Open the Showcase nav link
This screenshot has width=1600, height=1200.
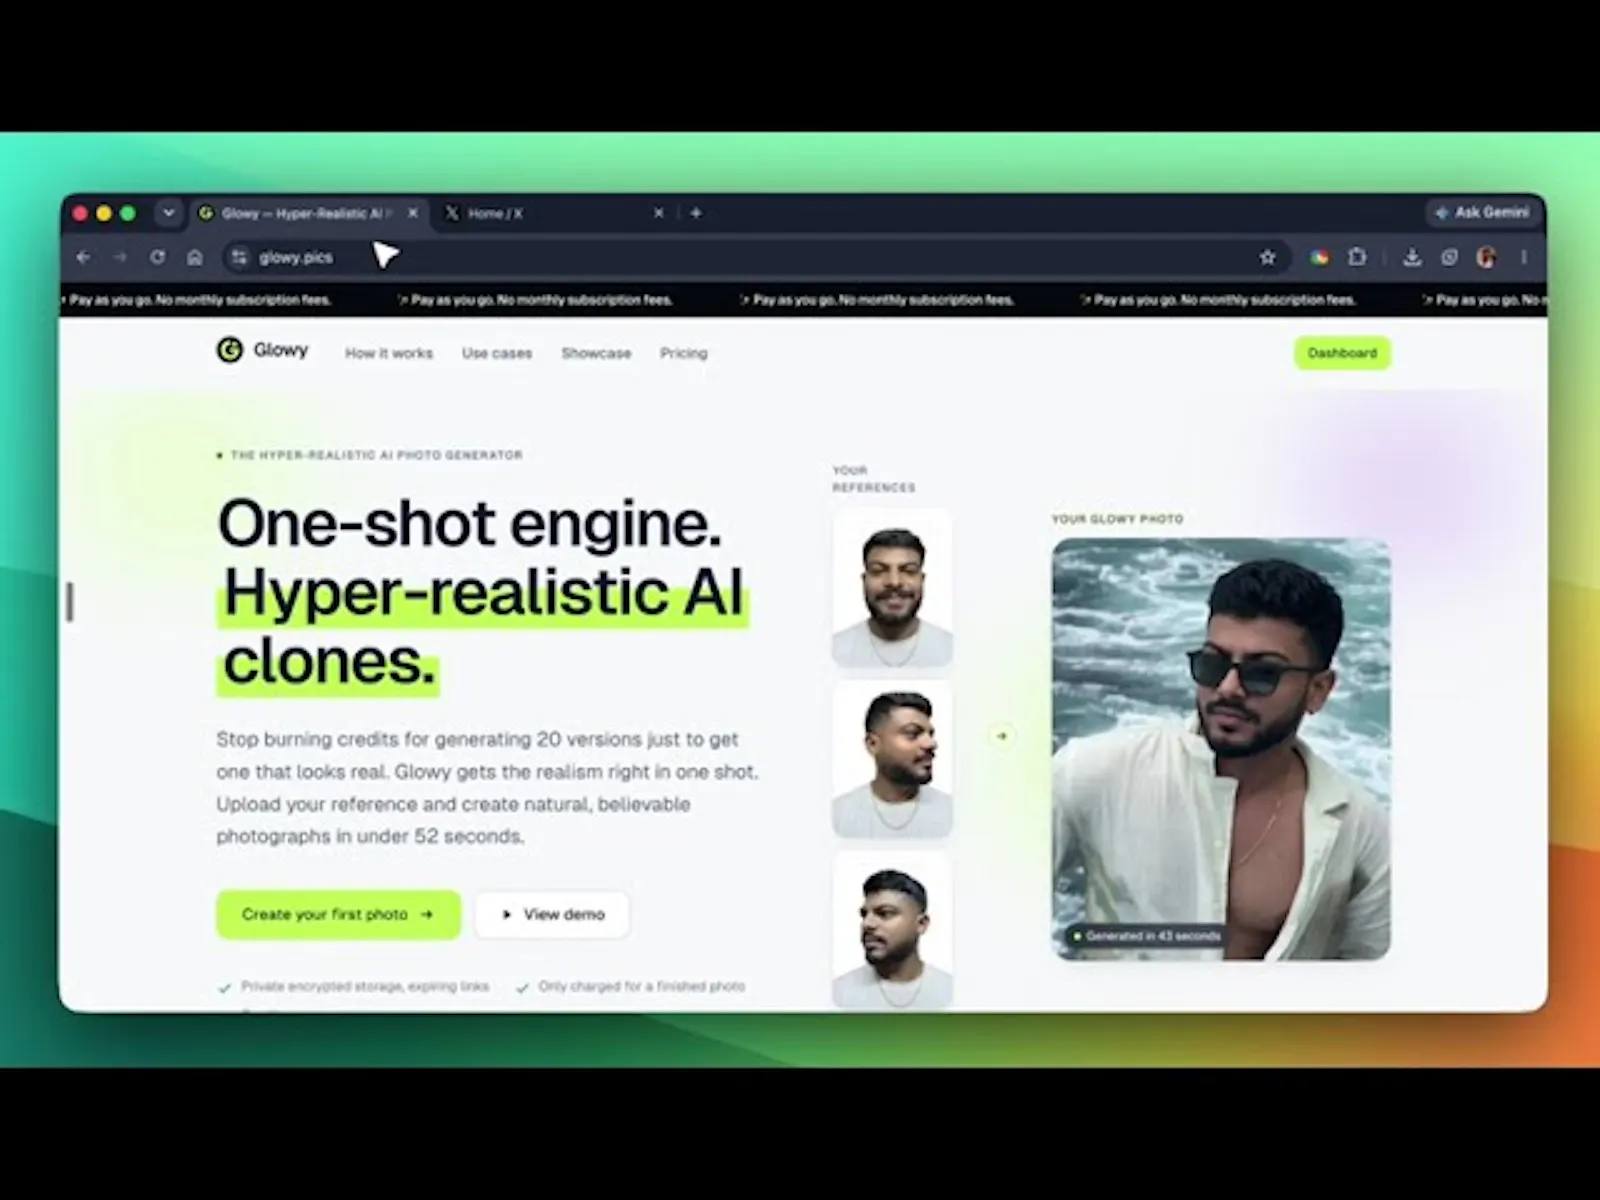click(x=596, y=353)
